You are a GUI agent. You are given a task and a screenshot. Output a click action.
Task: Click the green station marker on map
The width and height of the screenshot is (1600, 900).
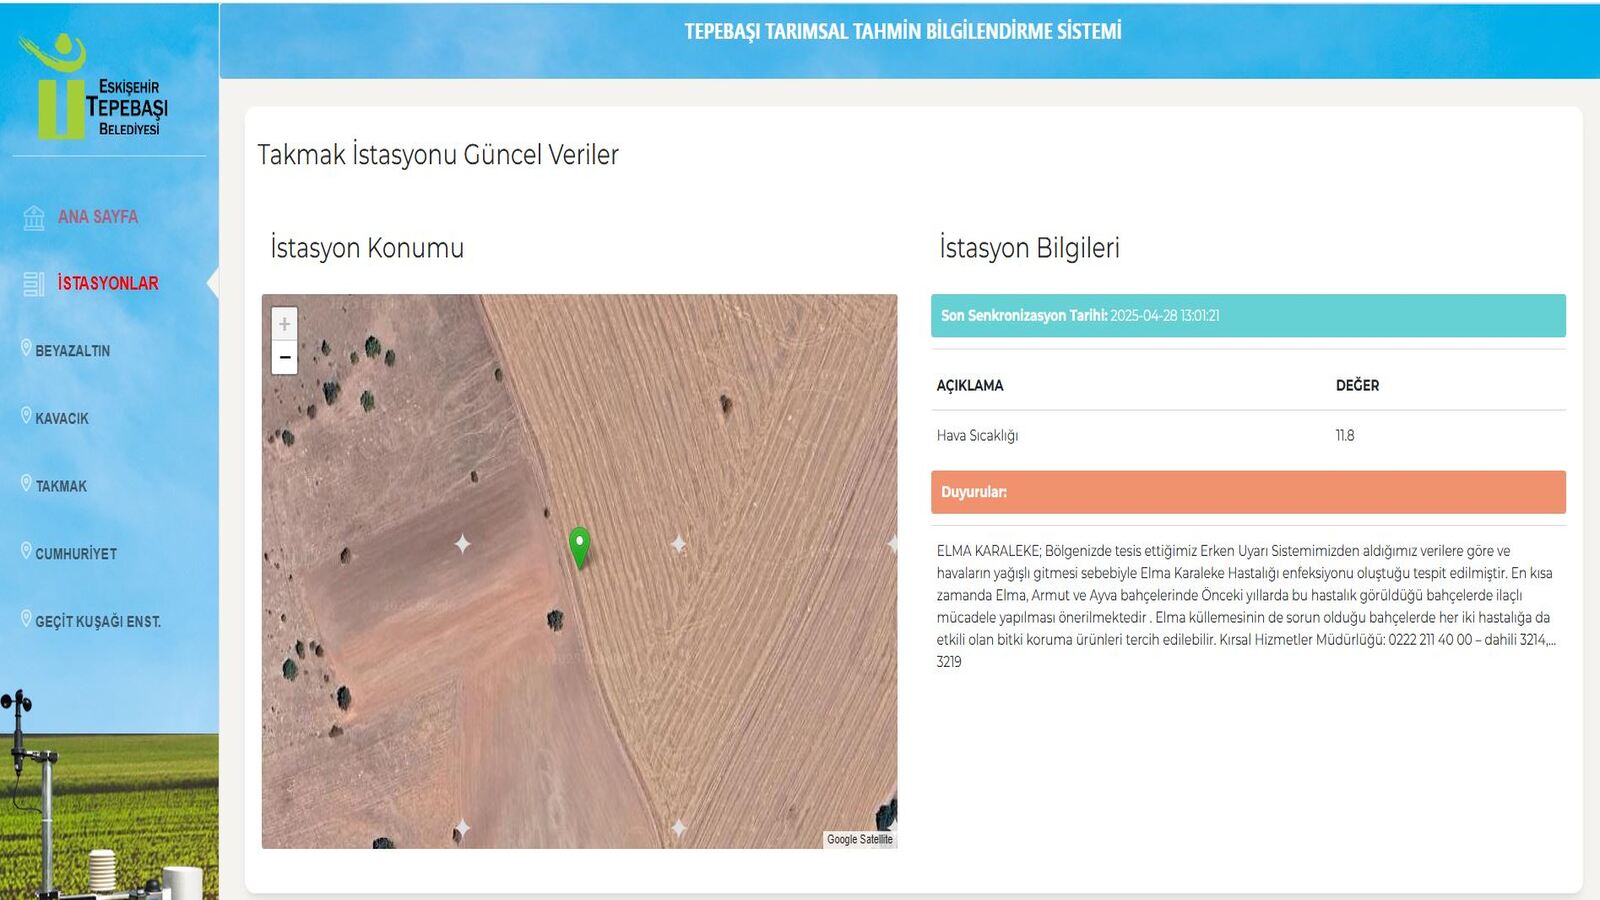579,545
